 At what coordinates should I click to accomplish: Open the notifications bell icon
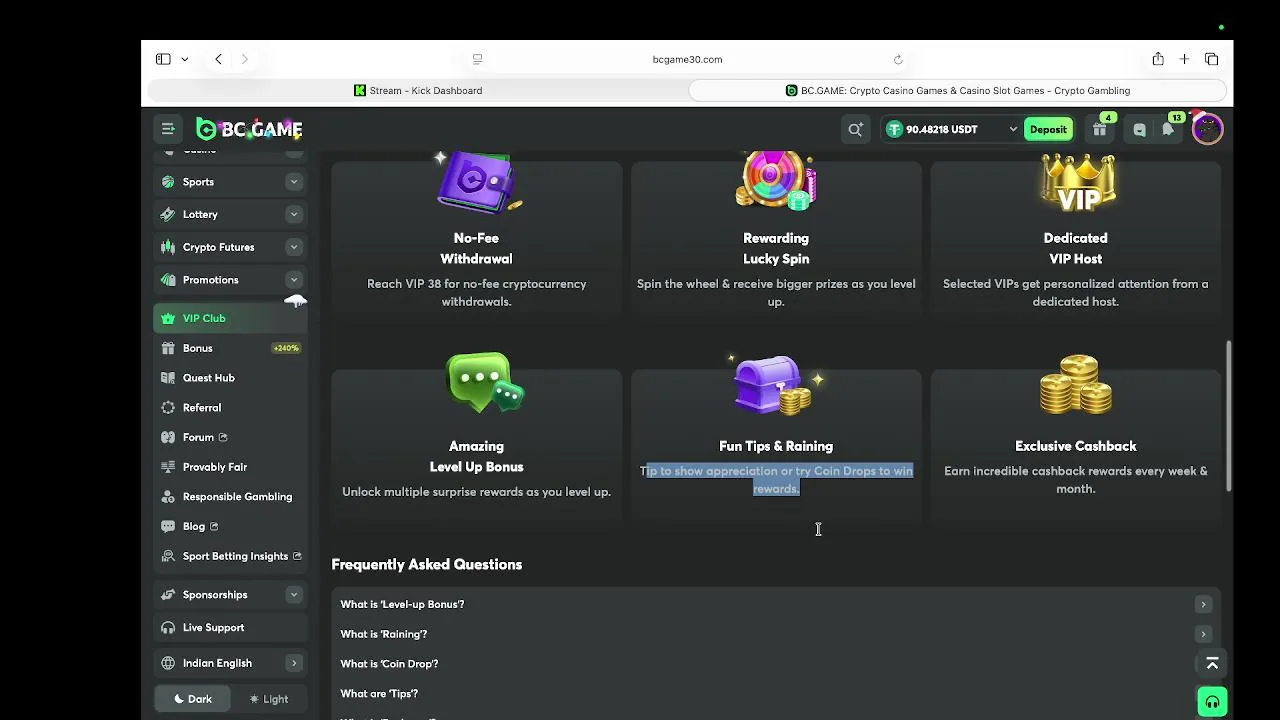pos(1168,129)
